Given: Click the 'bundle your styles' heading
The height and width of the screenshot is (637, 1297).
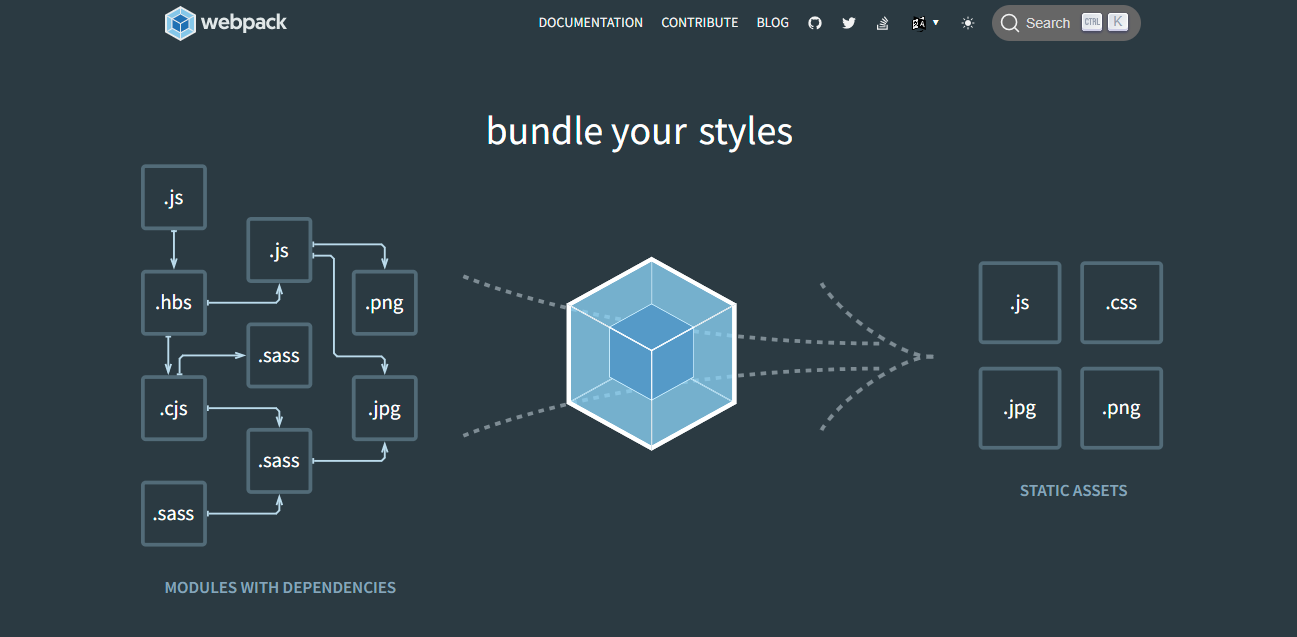Looking at the screenshot, I should point(640,131).
